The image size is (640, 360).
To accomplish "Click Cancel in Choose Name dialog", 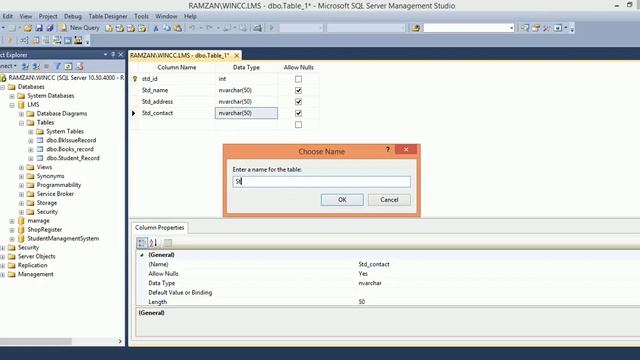I will 389,200.
